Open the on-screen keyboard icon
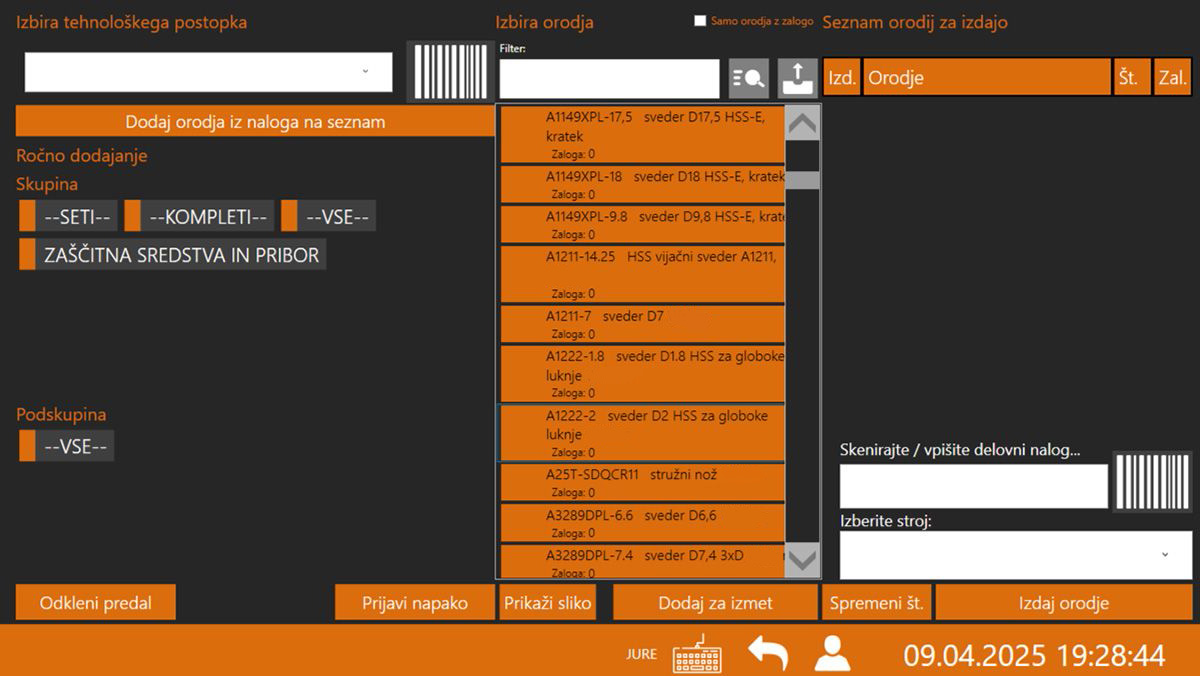Viewport: 1200px width, 676px height. pos(697,654)
